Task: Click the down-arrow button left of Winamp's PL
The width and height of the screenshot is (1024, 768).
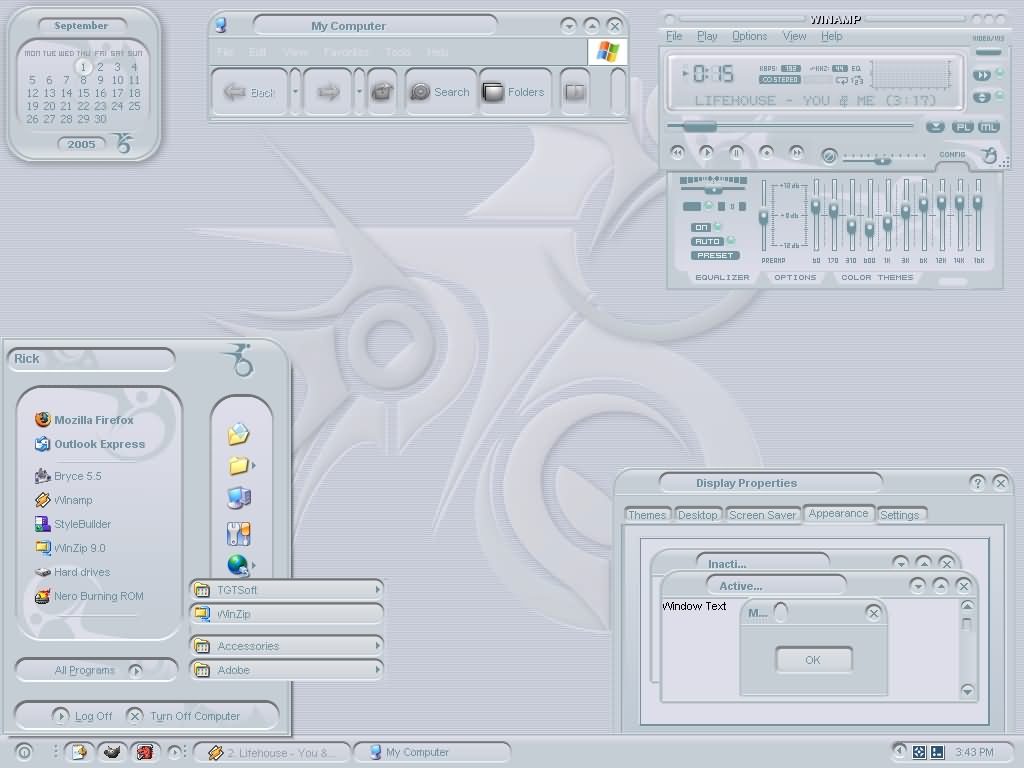Action: click(935, 127)
